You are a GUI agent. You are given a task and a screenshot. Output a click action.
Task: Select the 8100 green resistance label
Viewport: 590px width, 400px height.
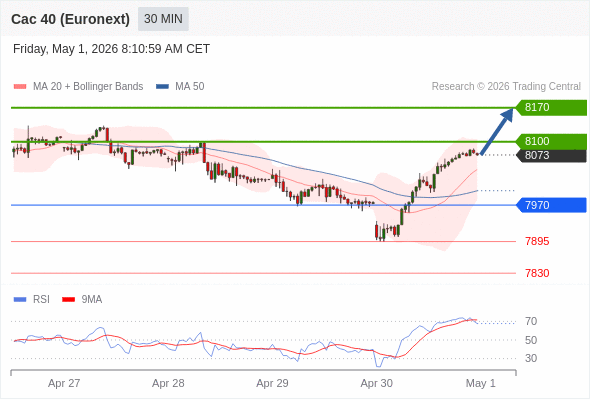551,141
